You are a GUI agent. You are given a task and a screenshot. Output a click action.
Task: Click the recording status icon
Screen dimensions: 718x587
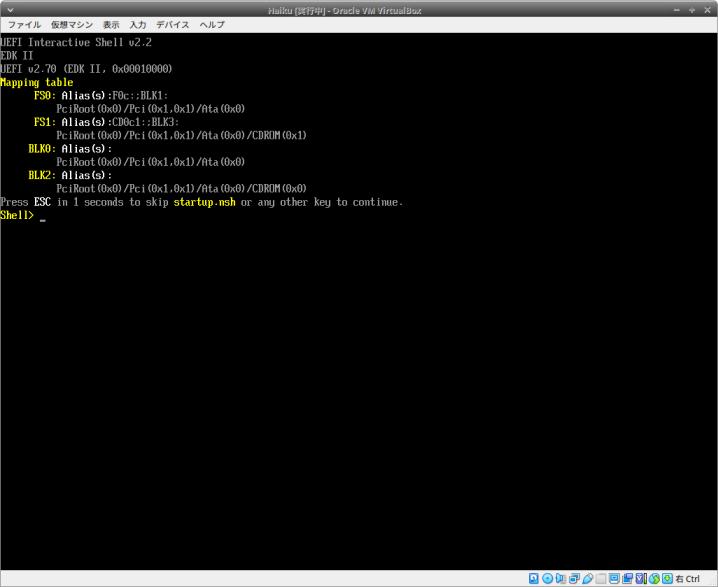(627, 579)
